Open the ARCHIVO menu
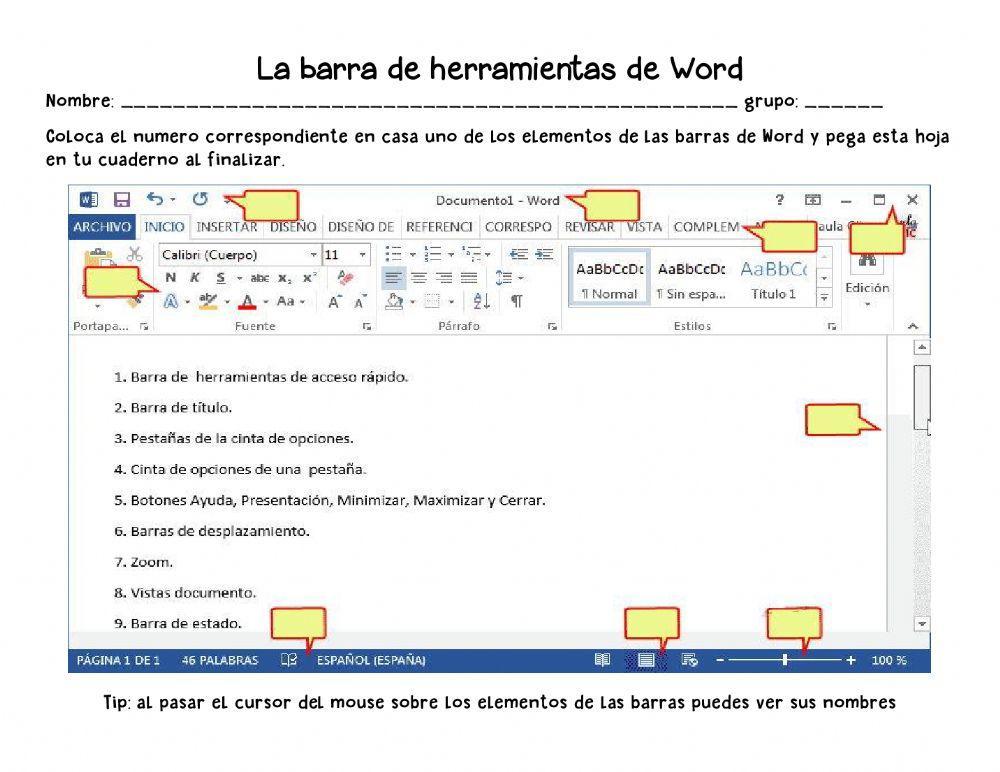This screenshot has width=1000, height=772. [102, 227]
